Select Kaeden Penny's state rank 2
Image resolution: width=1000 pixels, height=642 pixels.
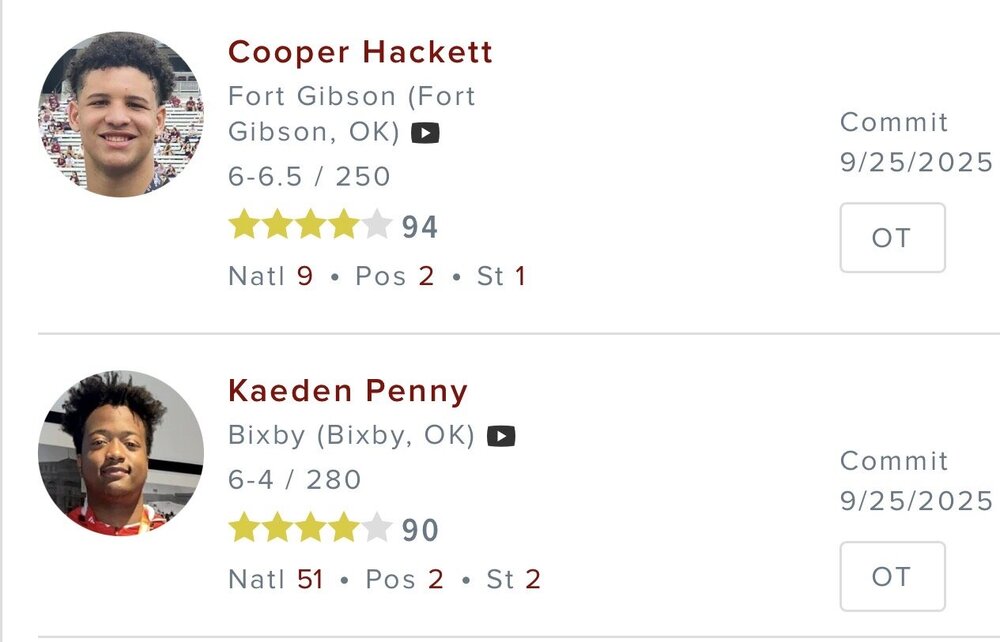click(x=533, y=579)
